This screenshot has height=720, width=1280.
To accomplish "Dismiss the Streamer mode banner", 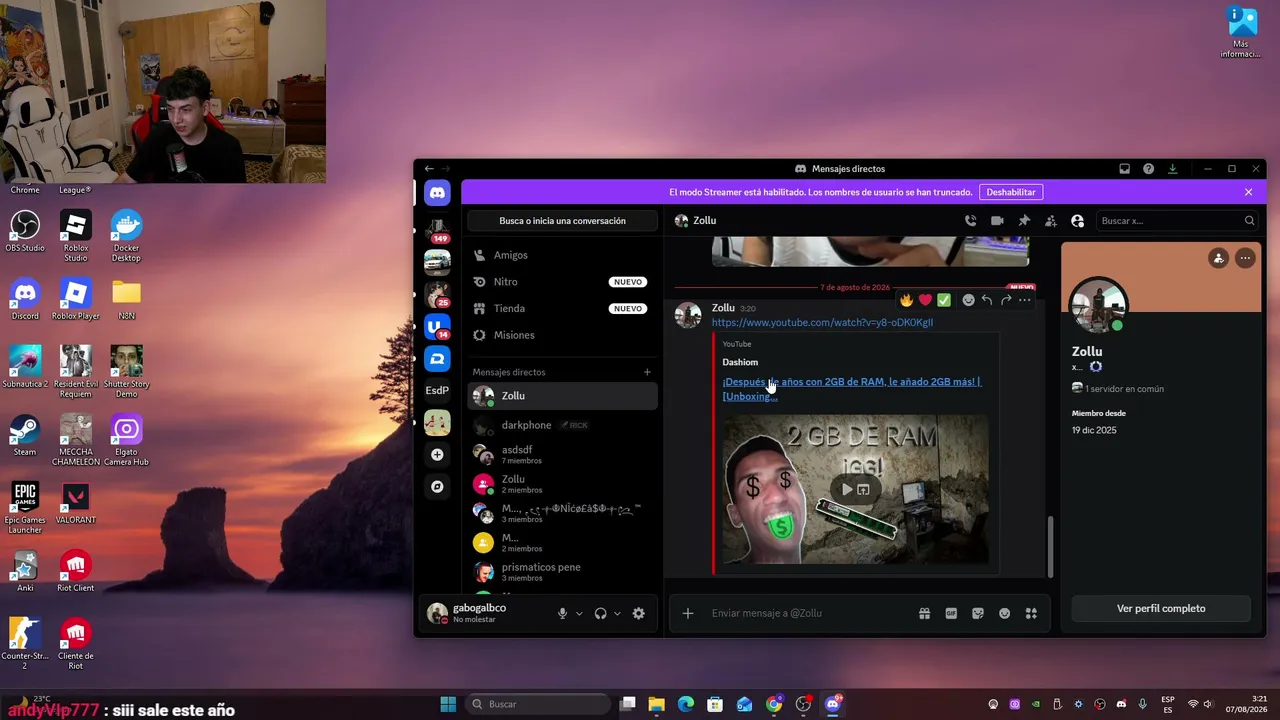I will tap(1248, 192).
